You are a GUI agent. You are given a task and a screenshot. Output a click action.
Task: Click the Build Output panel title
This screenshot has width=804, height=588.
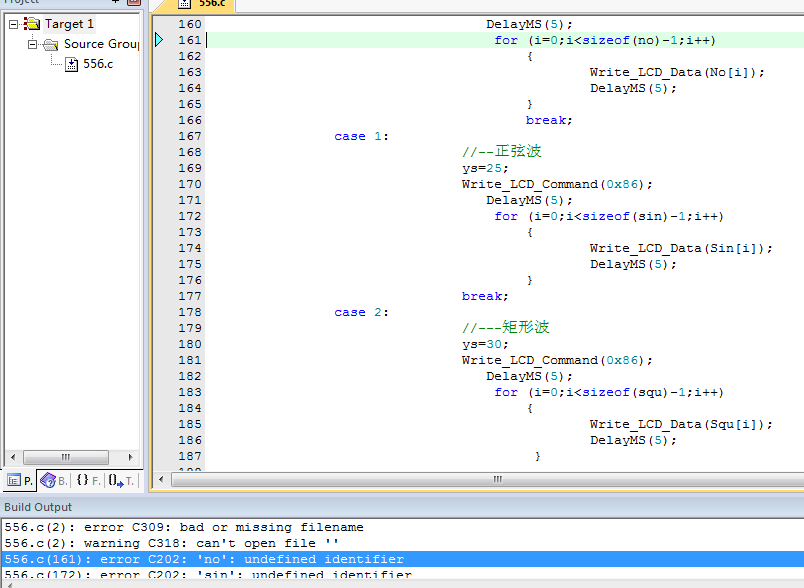(x=38, y=507)
